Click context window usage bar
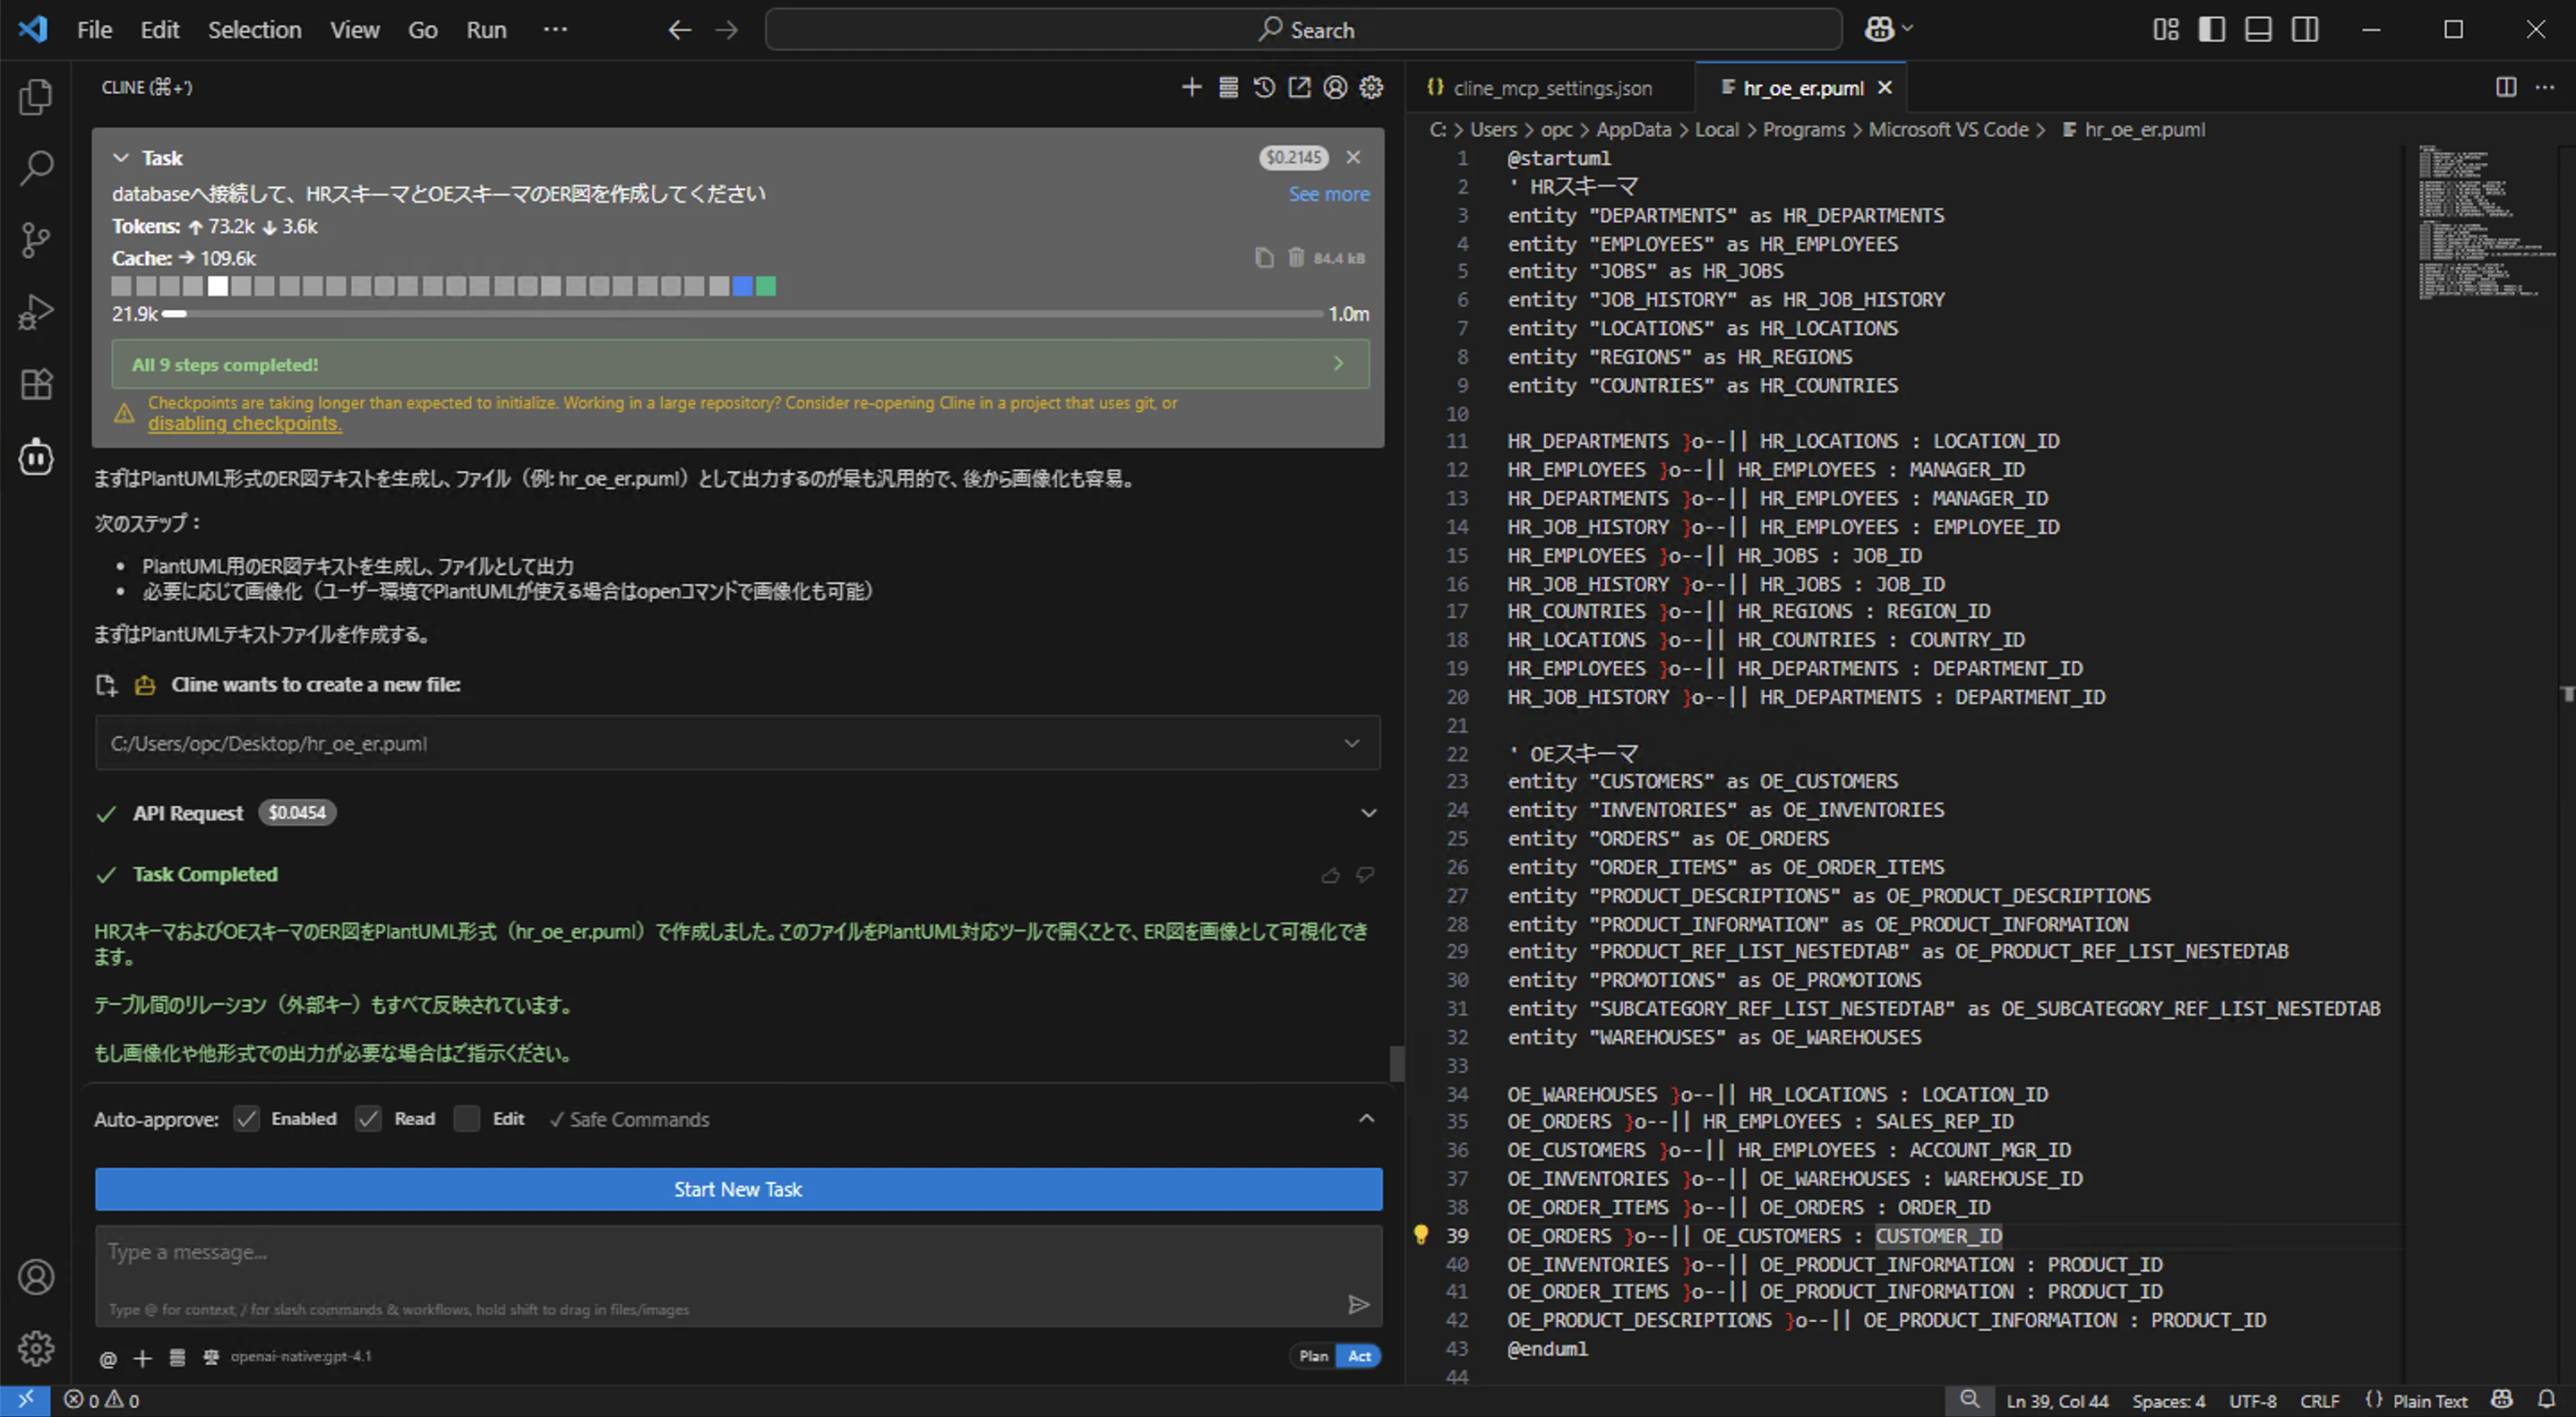Image resolution: width=2576 pixels, height=1417 pixels. (743, 314)
